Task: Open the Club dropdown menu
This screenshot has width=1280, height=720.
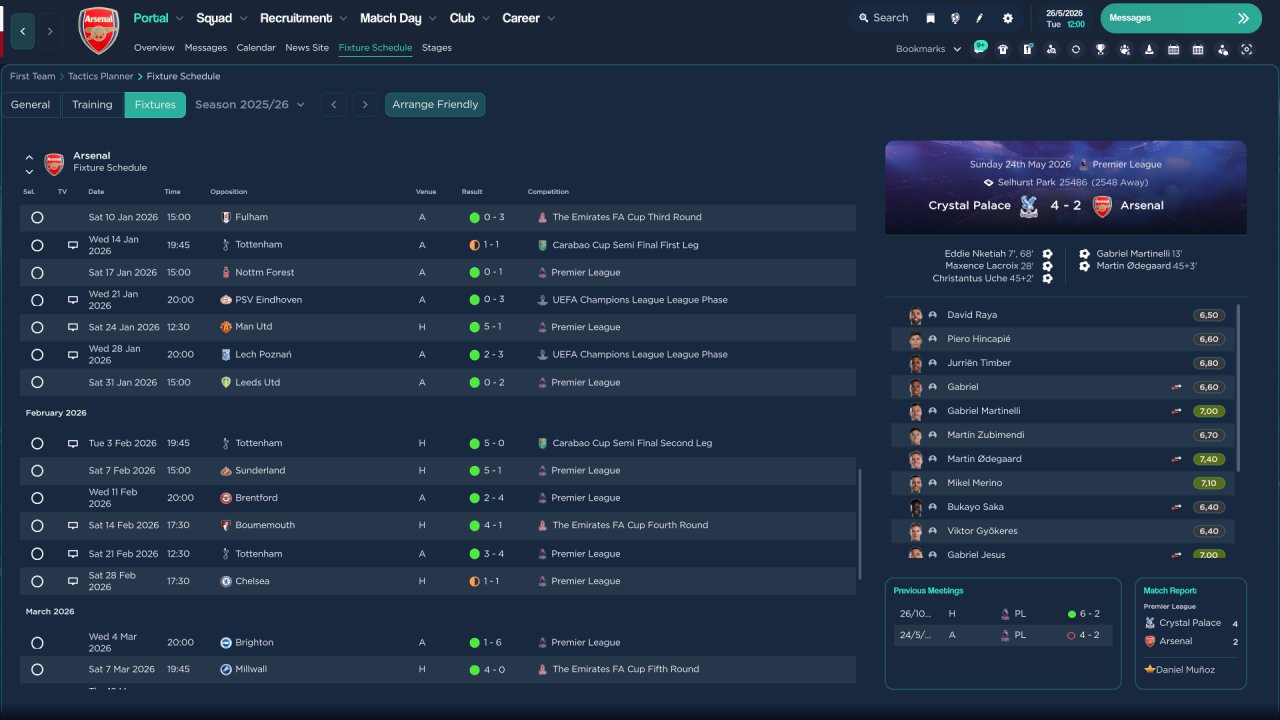Action: click(469, 18)
